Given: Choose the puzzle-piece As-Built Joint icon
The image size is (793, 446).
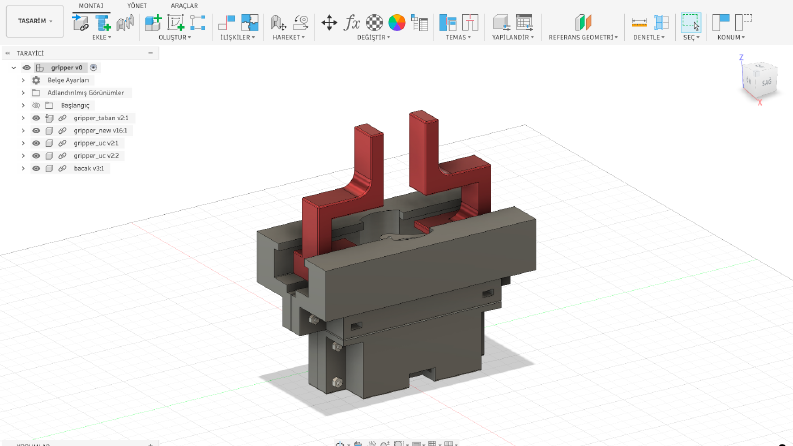Looking at the screenshot, I should click(249, 23).
